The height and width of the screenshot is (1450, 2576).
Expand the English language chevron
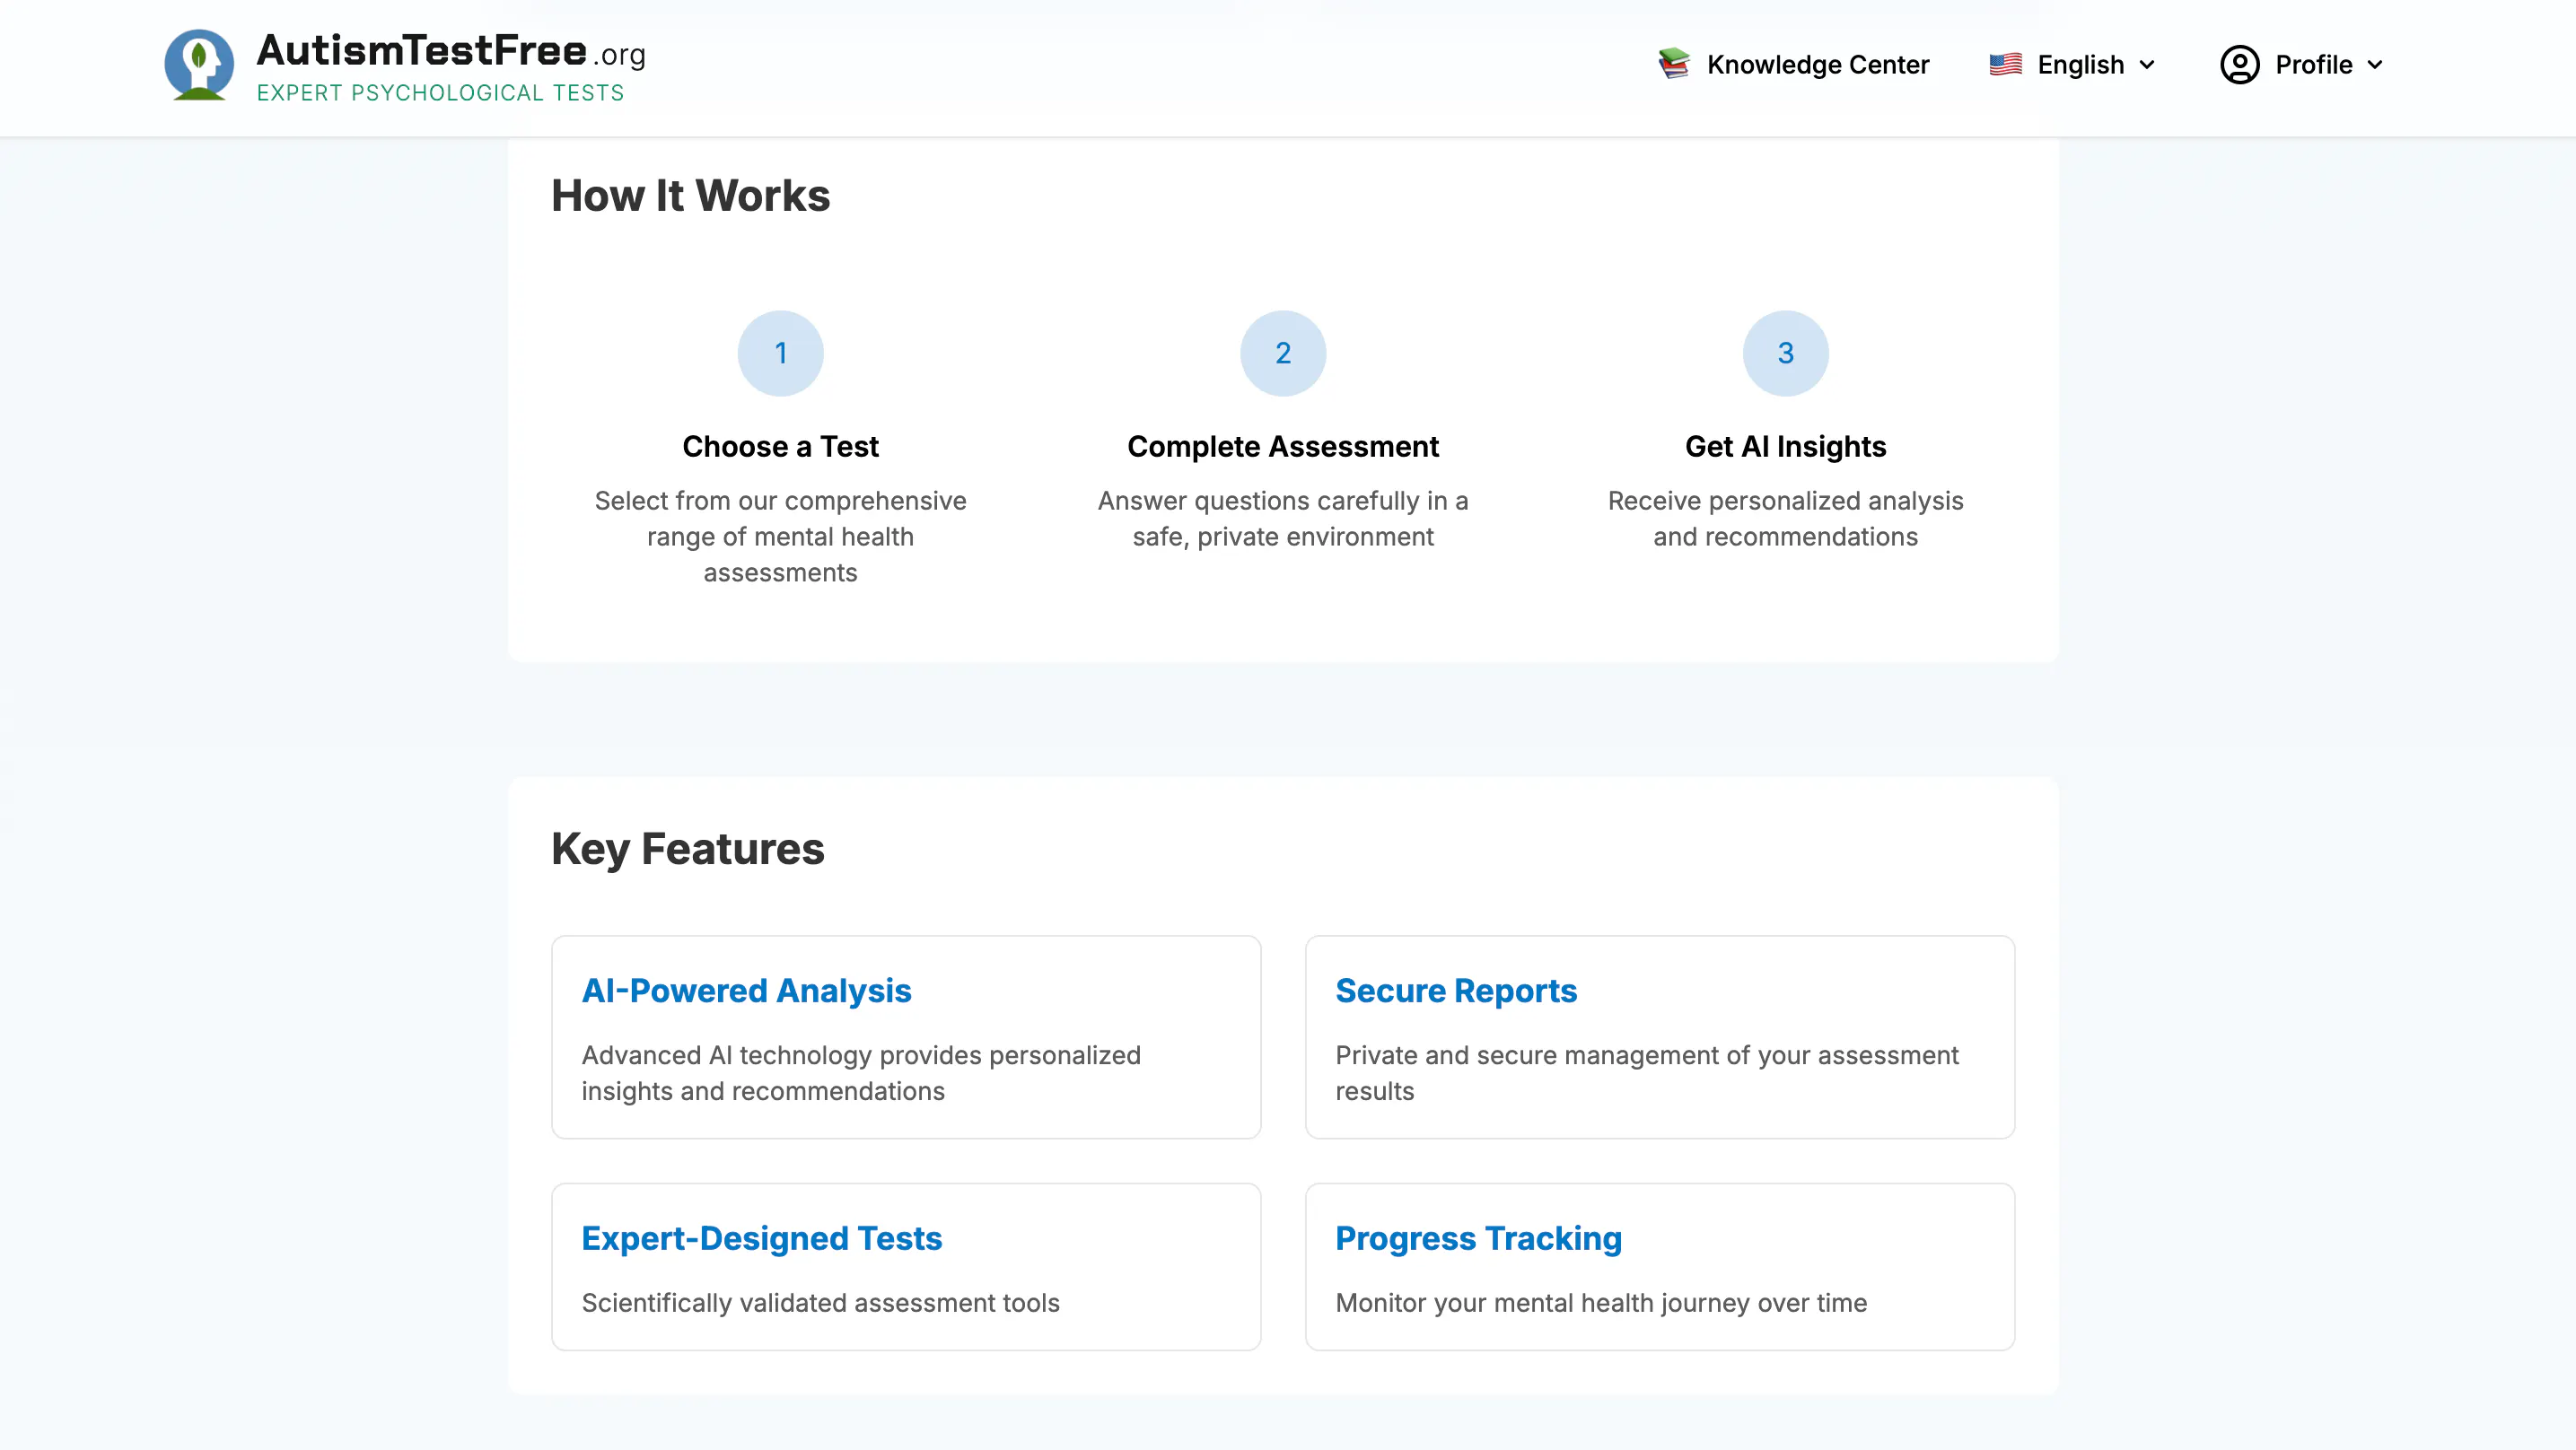point(2147,65)
